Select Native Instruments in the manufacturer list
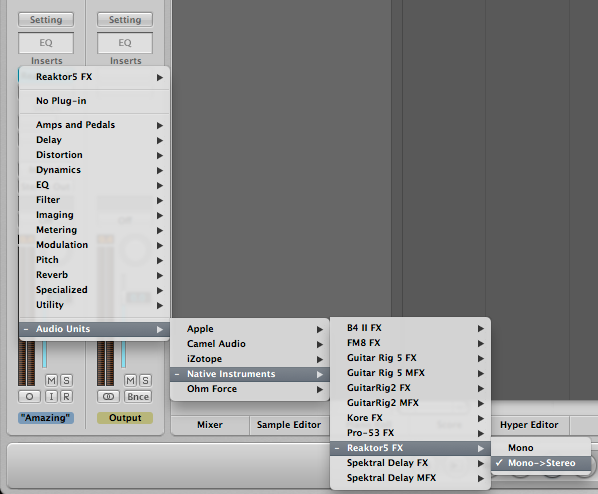 point(250,374)
